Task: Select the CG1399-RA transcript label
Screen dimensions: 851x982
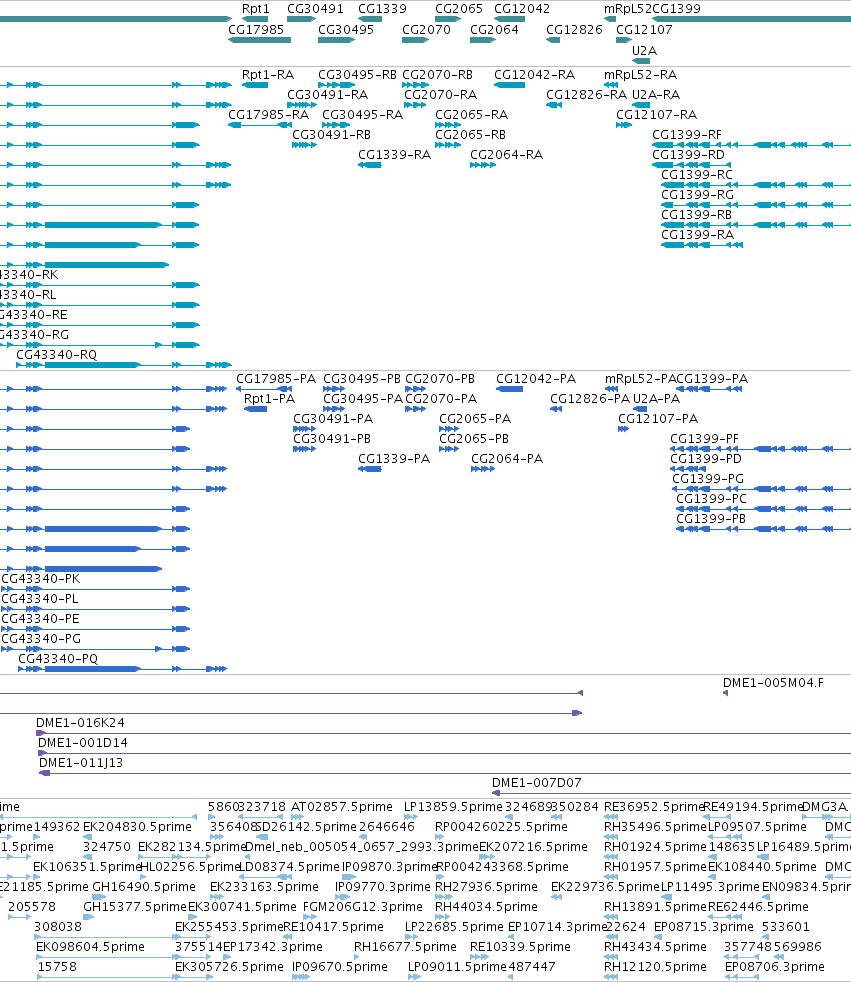Action: (x=698, y=235)
